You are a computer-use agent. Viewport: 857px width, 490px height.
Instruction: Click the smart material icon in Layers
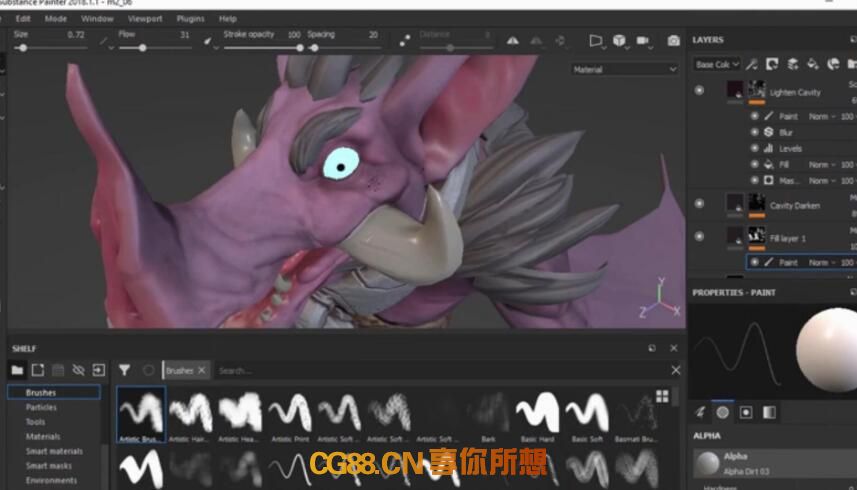(833, 64)
